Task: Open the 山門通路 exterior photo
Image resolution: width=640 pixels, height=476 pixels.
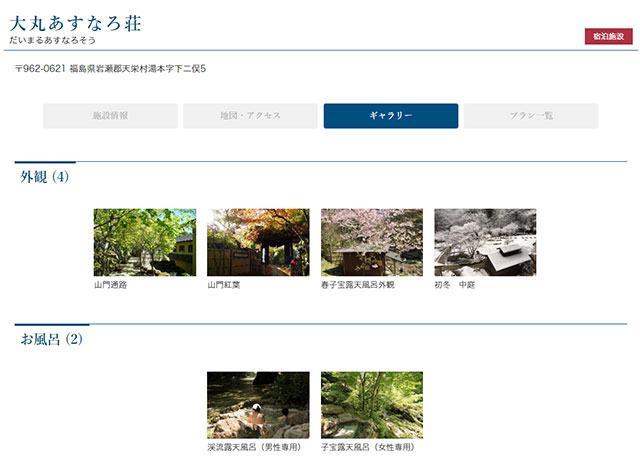Action: pyautogui.click(x=144, y=242)
